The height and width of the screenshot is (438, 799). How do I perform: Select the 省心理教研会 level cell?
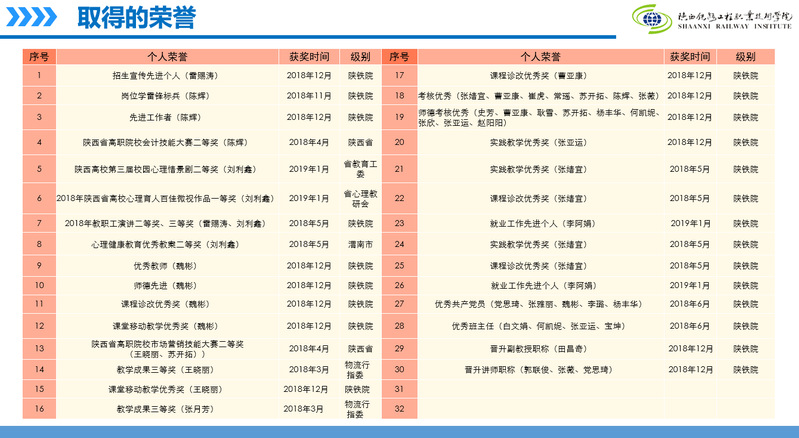pos(359,198)
